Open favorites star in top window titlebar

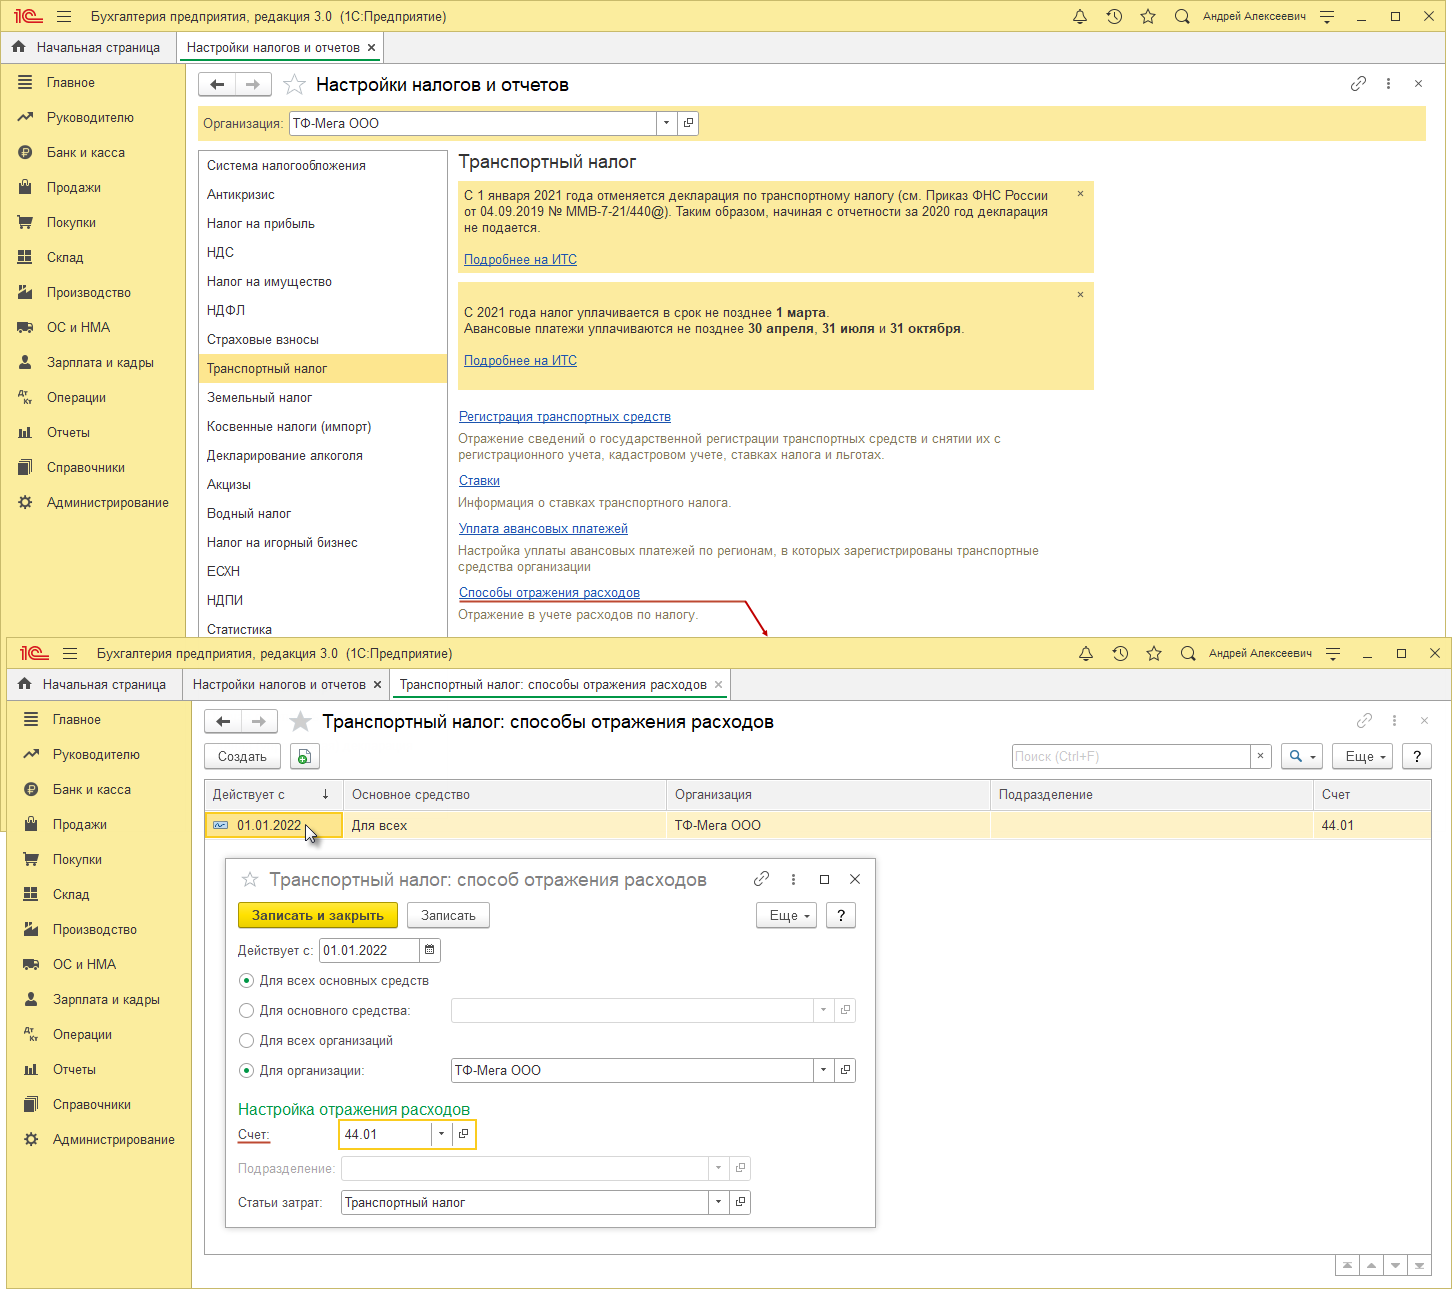1148,17
